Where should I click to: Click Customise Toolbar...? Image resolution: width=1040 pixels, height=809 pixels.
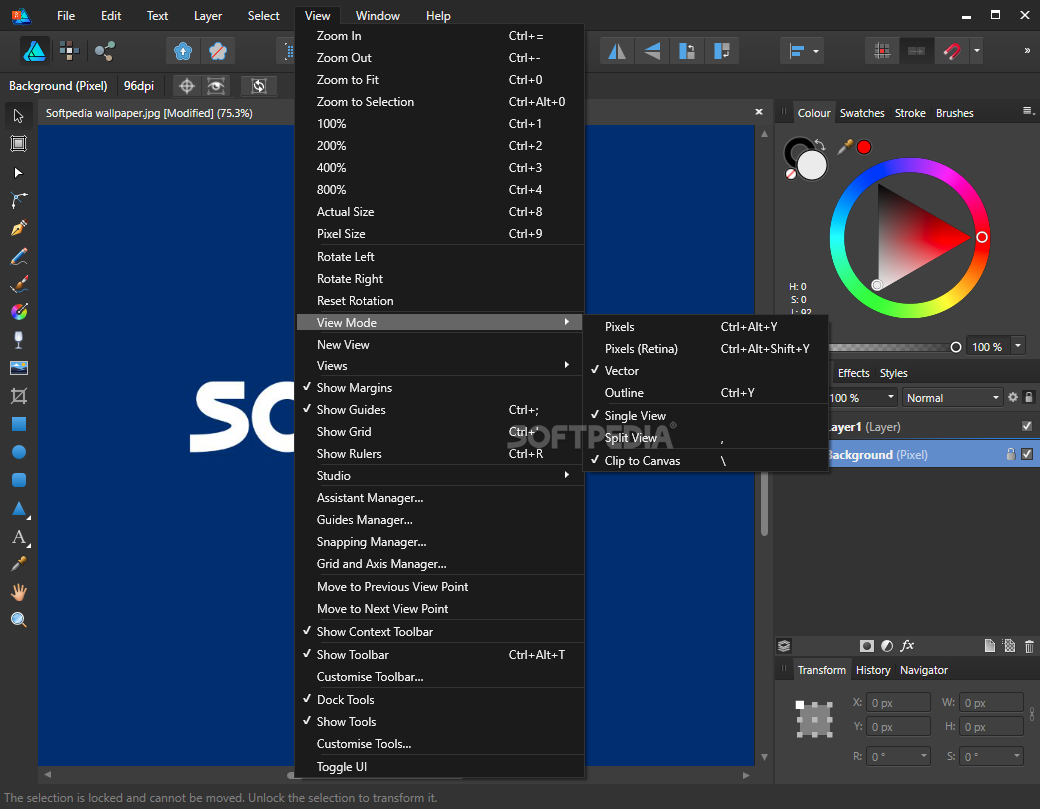pyautogui.click(x=440, y=677)
